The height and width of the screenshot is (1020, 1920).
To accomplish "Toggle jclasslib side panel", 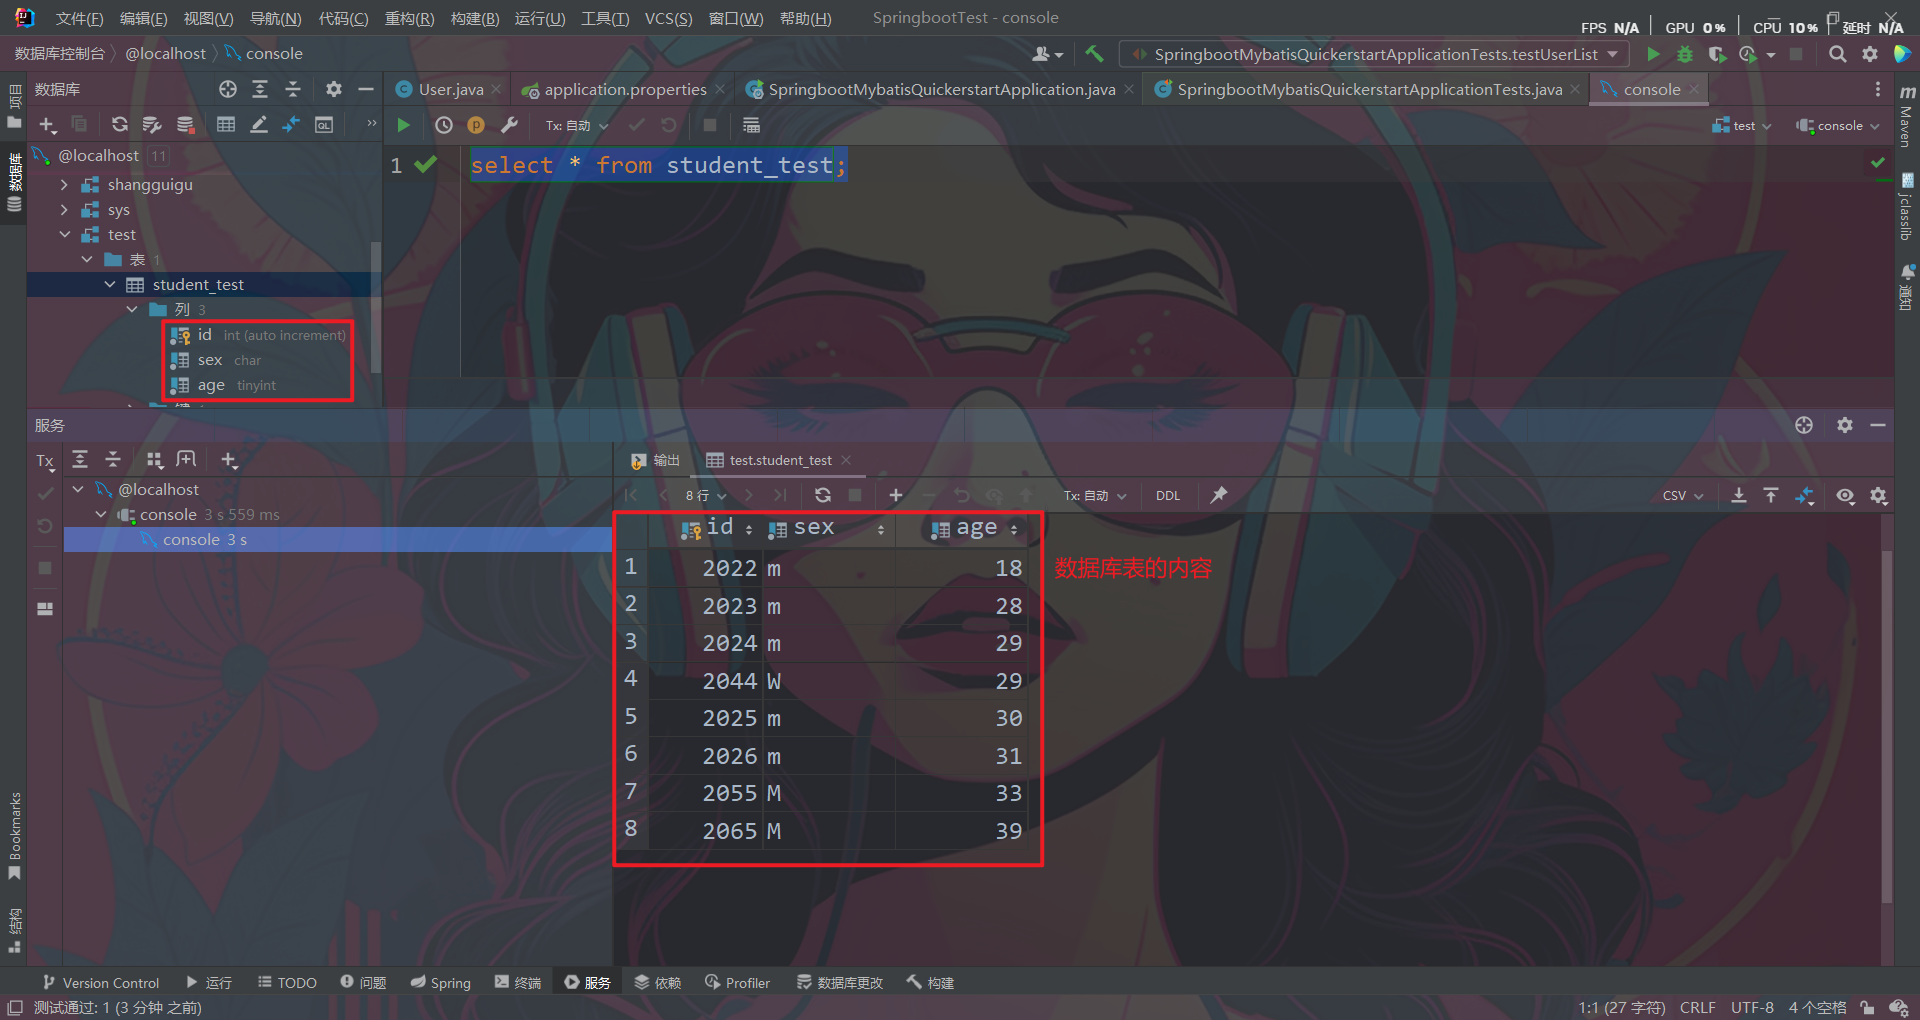I will 1907,208.
